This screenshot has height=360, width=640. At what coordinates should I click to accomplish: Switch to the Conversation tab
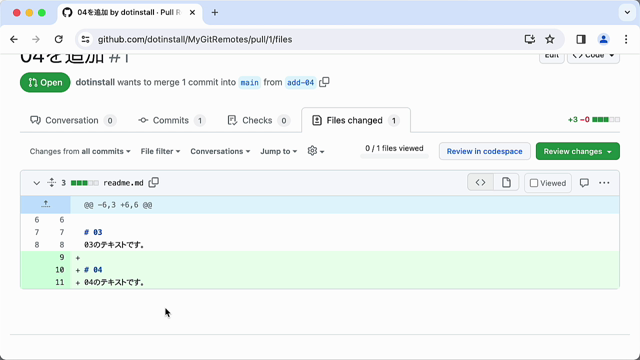tap(73, 120)
